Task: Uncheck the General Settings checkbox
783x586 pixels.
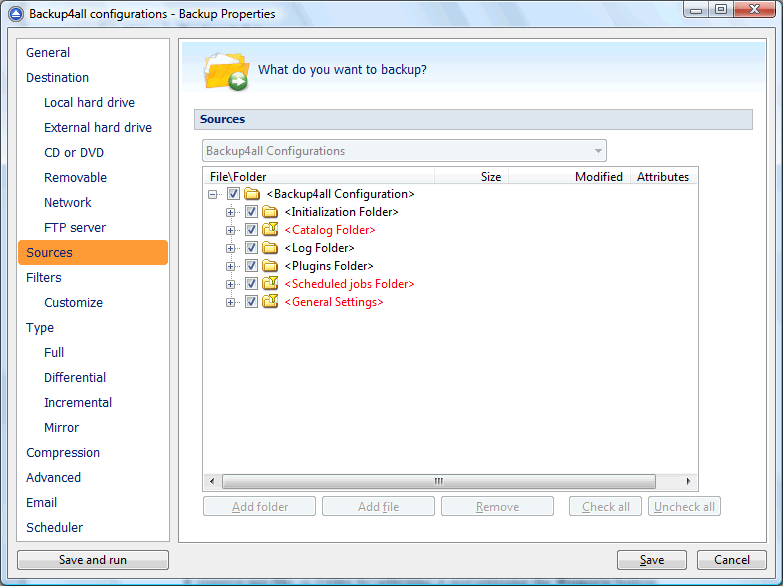Action: [x=251, y=302]
